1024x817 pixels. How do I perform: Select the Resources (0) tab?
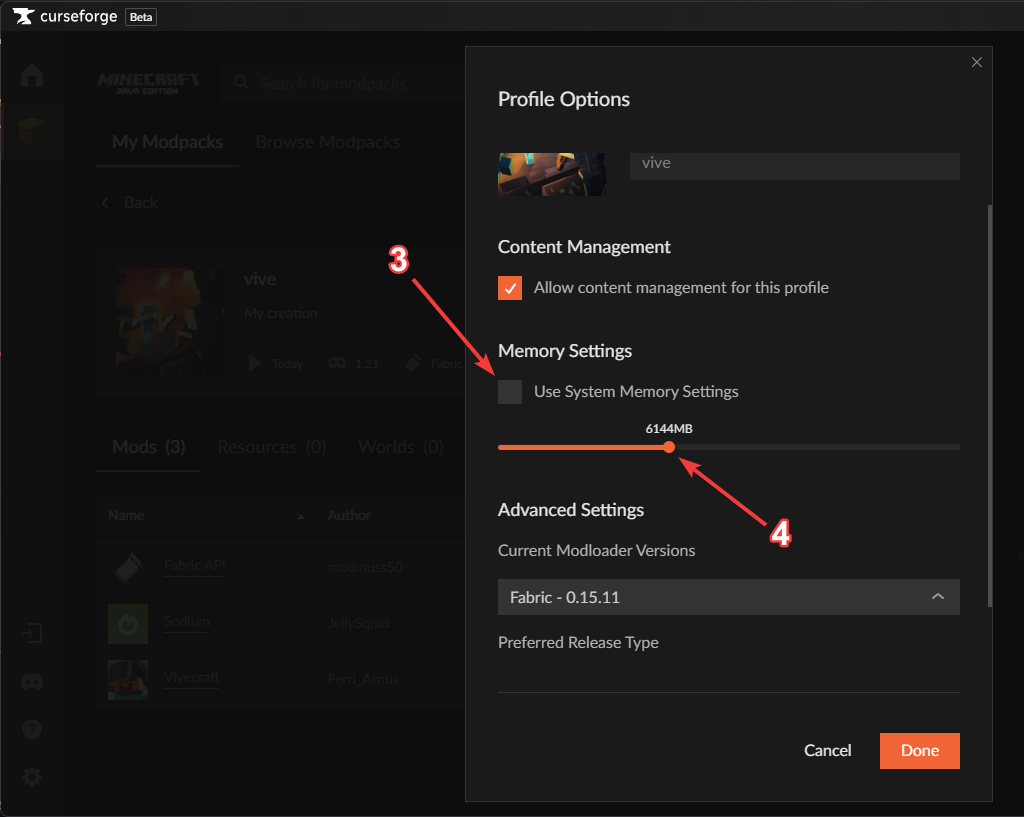pyautogui.click(x=272, y=447)
